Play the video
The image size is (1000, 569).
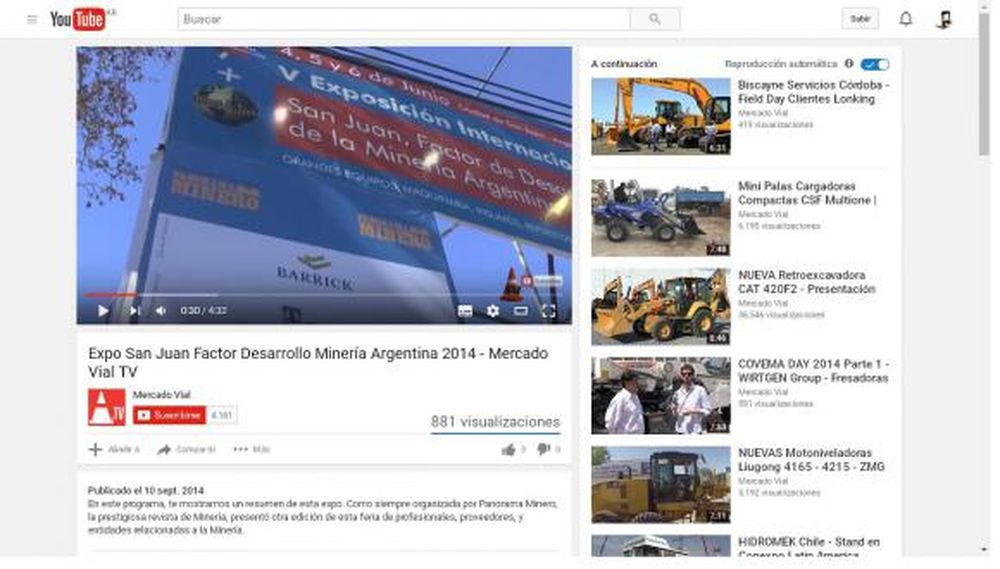pyautogui.click(x=103, y=311)
